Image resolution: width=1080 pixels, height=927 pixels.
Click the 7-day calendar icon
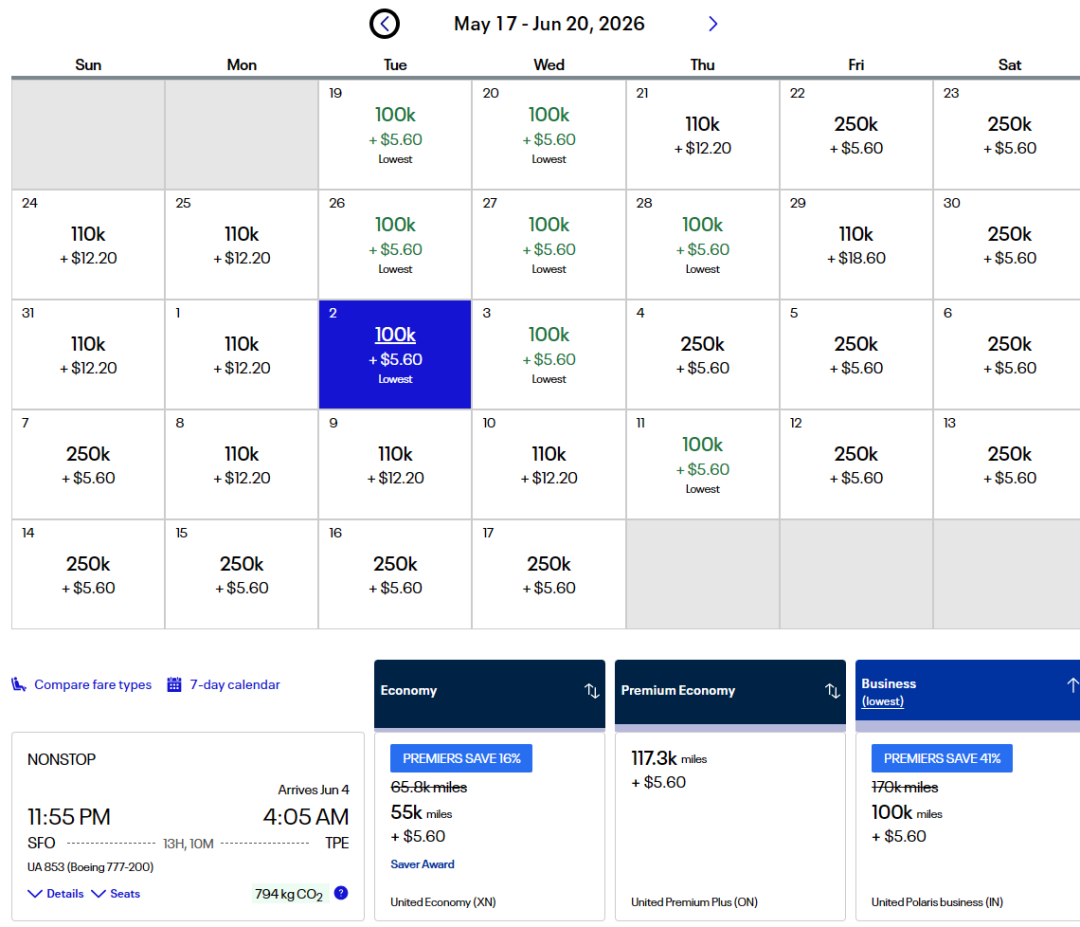coord(174,685)
